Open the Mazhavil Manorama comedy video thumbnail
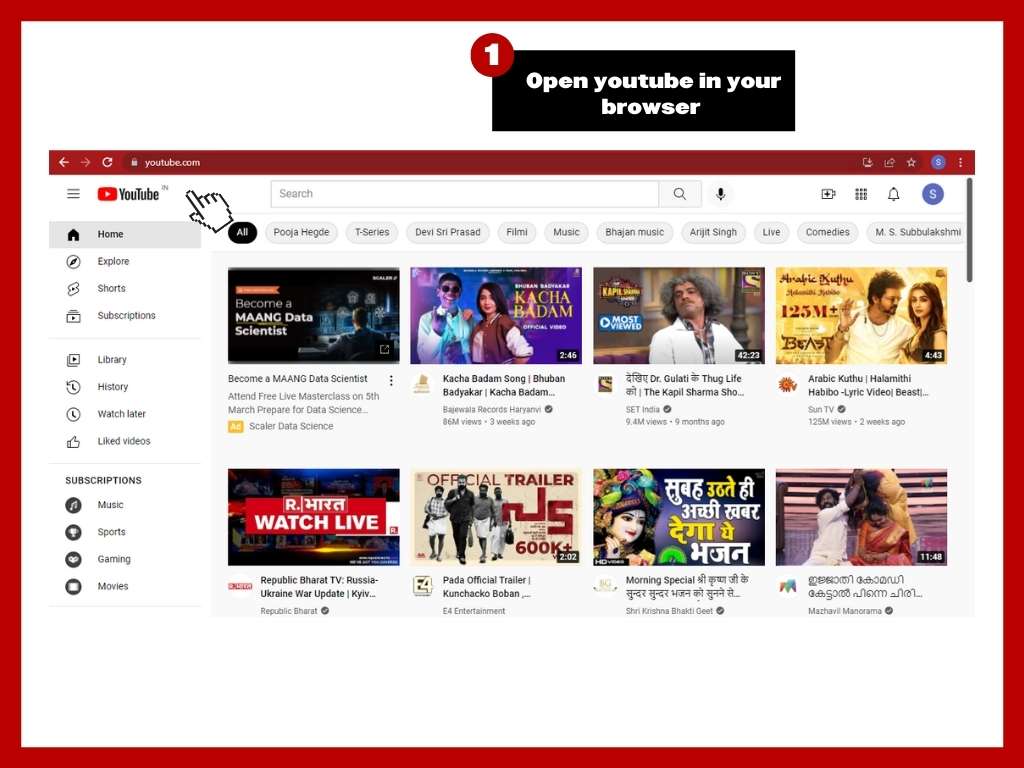 (x=861, y=517)
